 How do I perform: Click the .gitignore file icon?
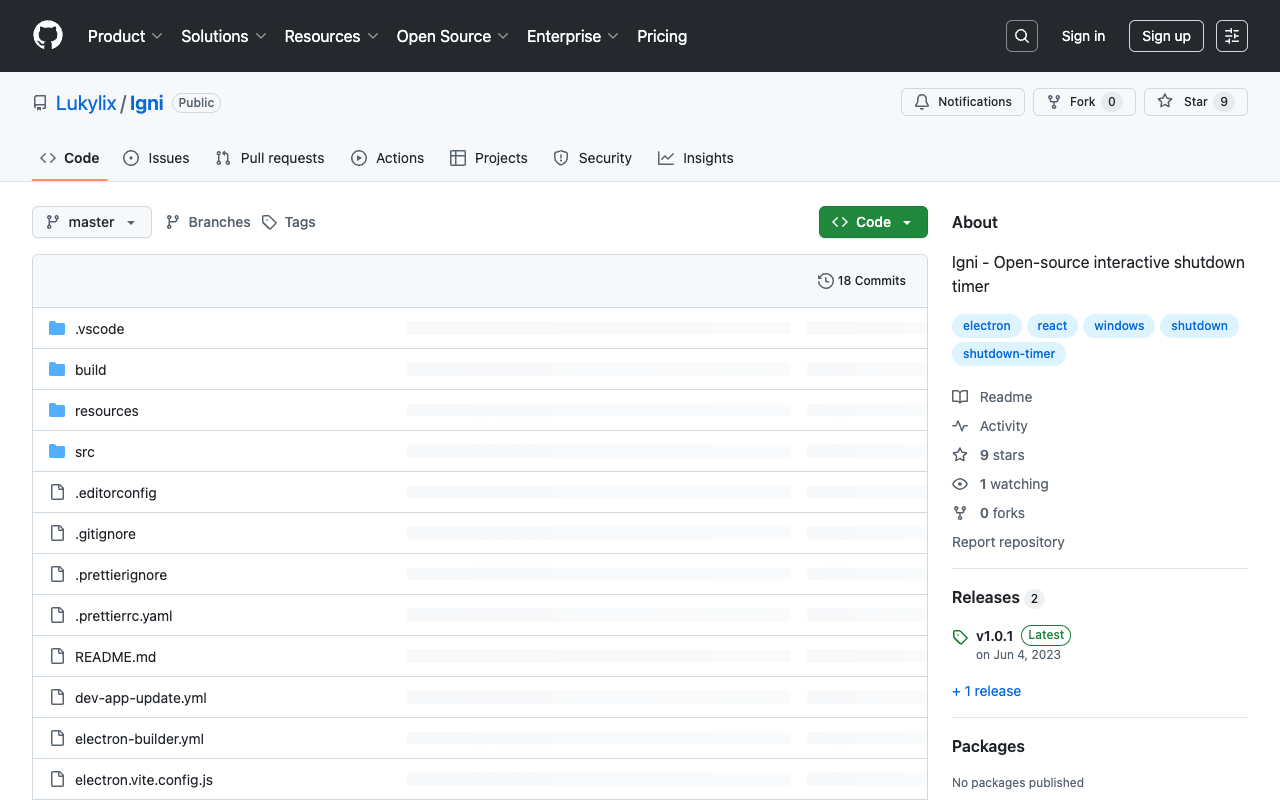[x=57, y=534]
